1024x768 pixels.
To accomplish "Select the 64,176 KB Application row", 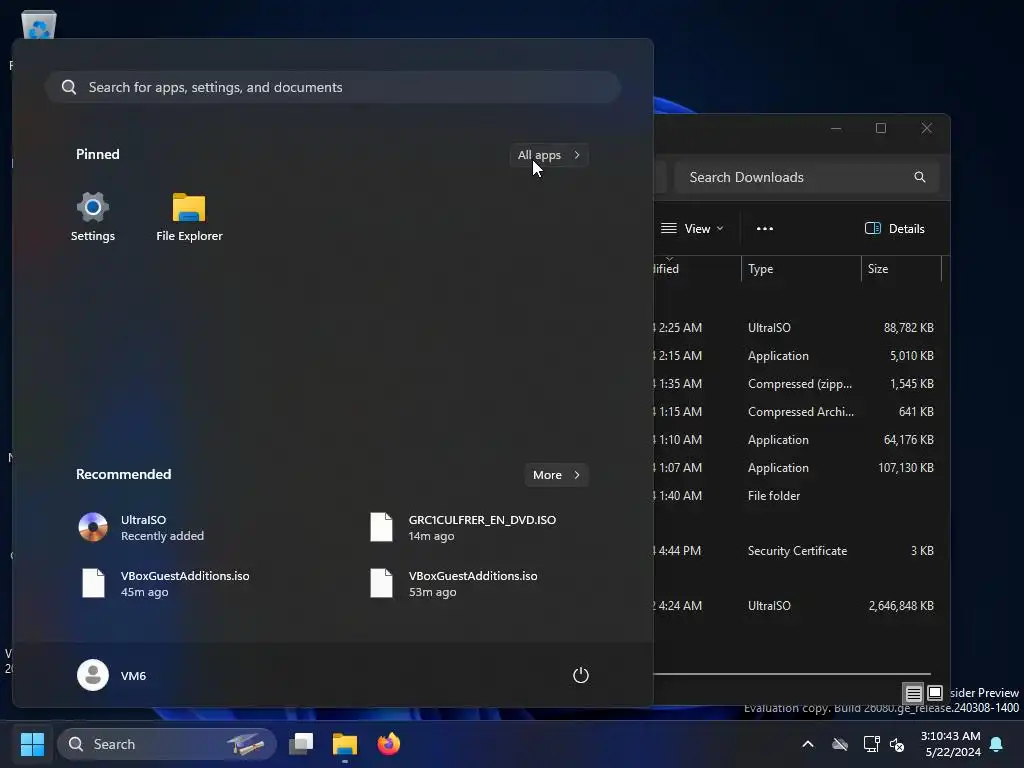I will pos(797,440).
